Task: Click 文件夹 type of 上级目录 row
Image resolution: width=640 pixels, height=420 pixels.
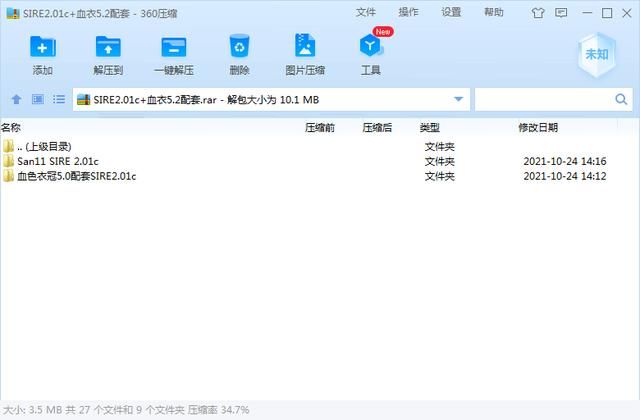Action: pyautogui.click(x=440, y=146)
